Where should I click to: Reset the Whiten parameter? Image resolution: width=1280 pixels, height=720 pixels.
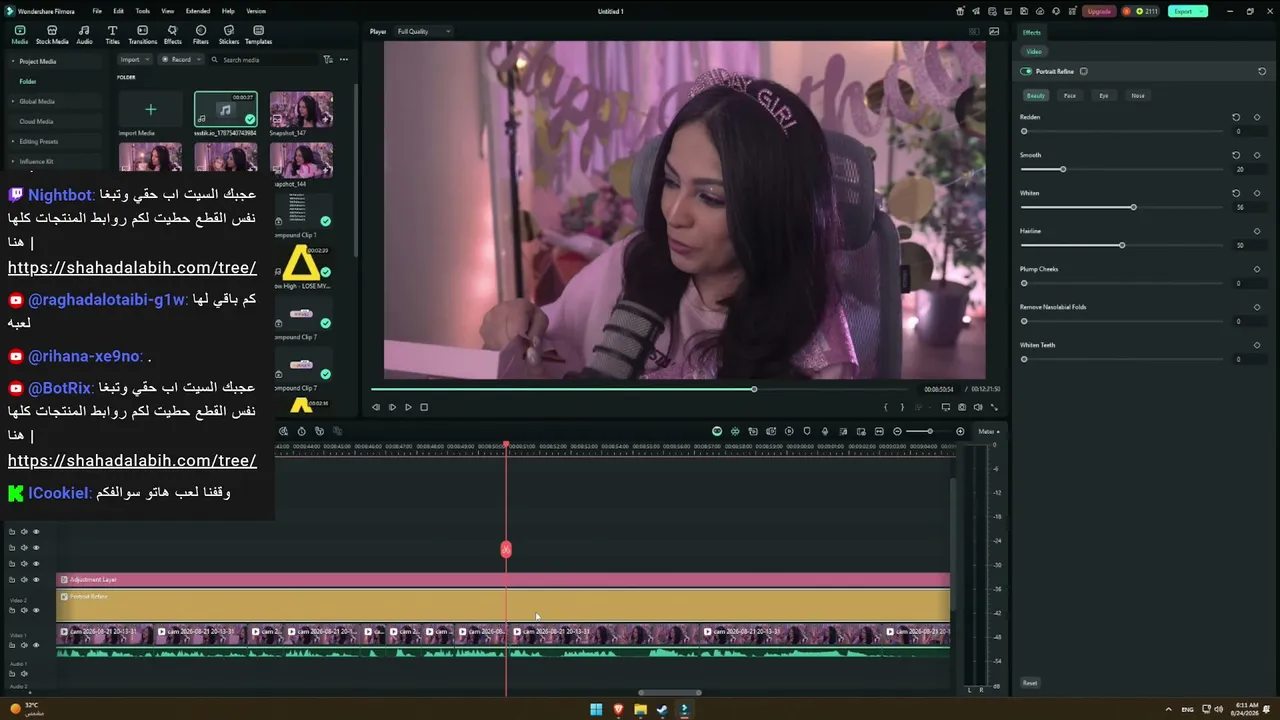(1236, 193)
